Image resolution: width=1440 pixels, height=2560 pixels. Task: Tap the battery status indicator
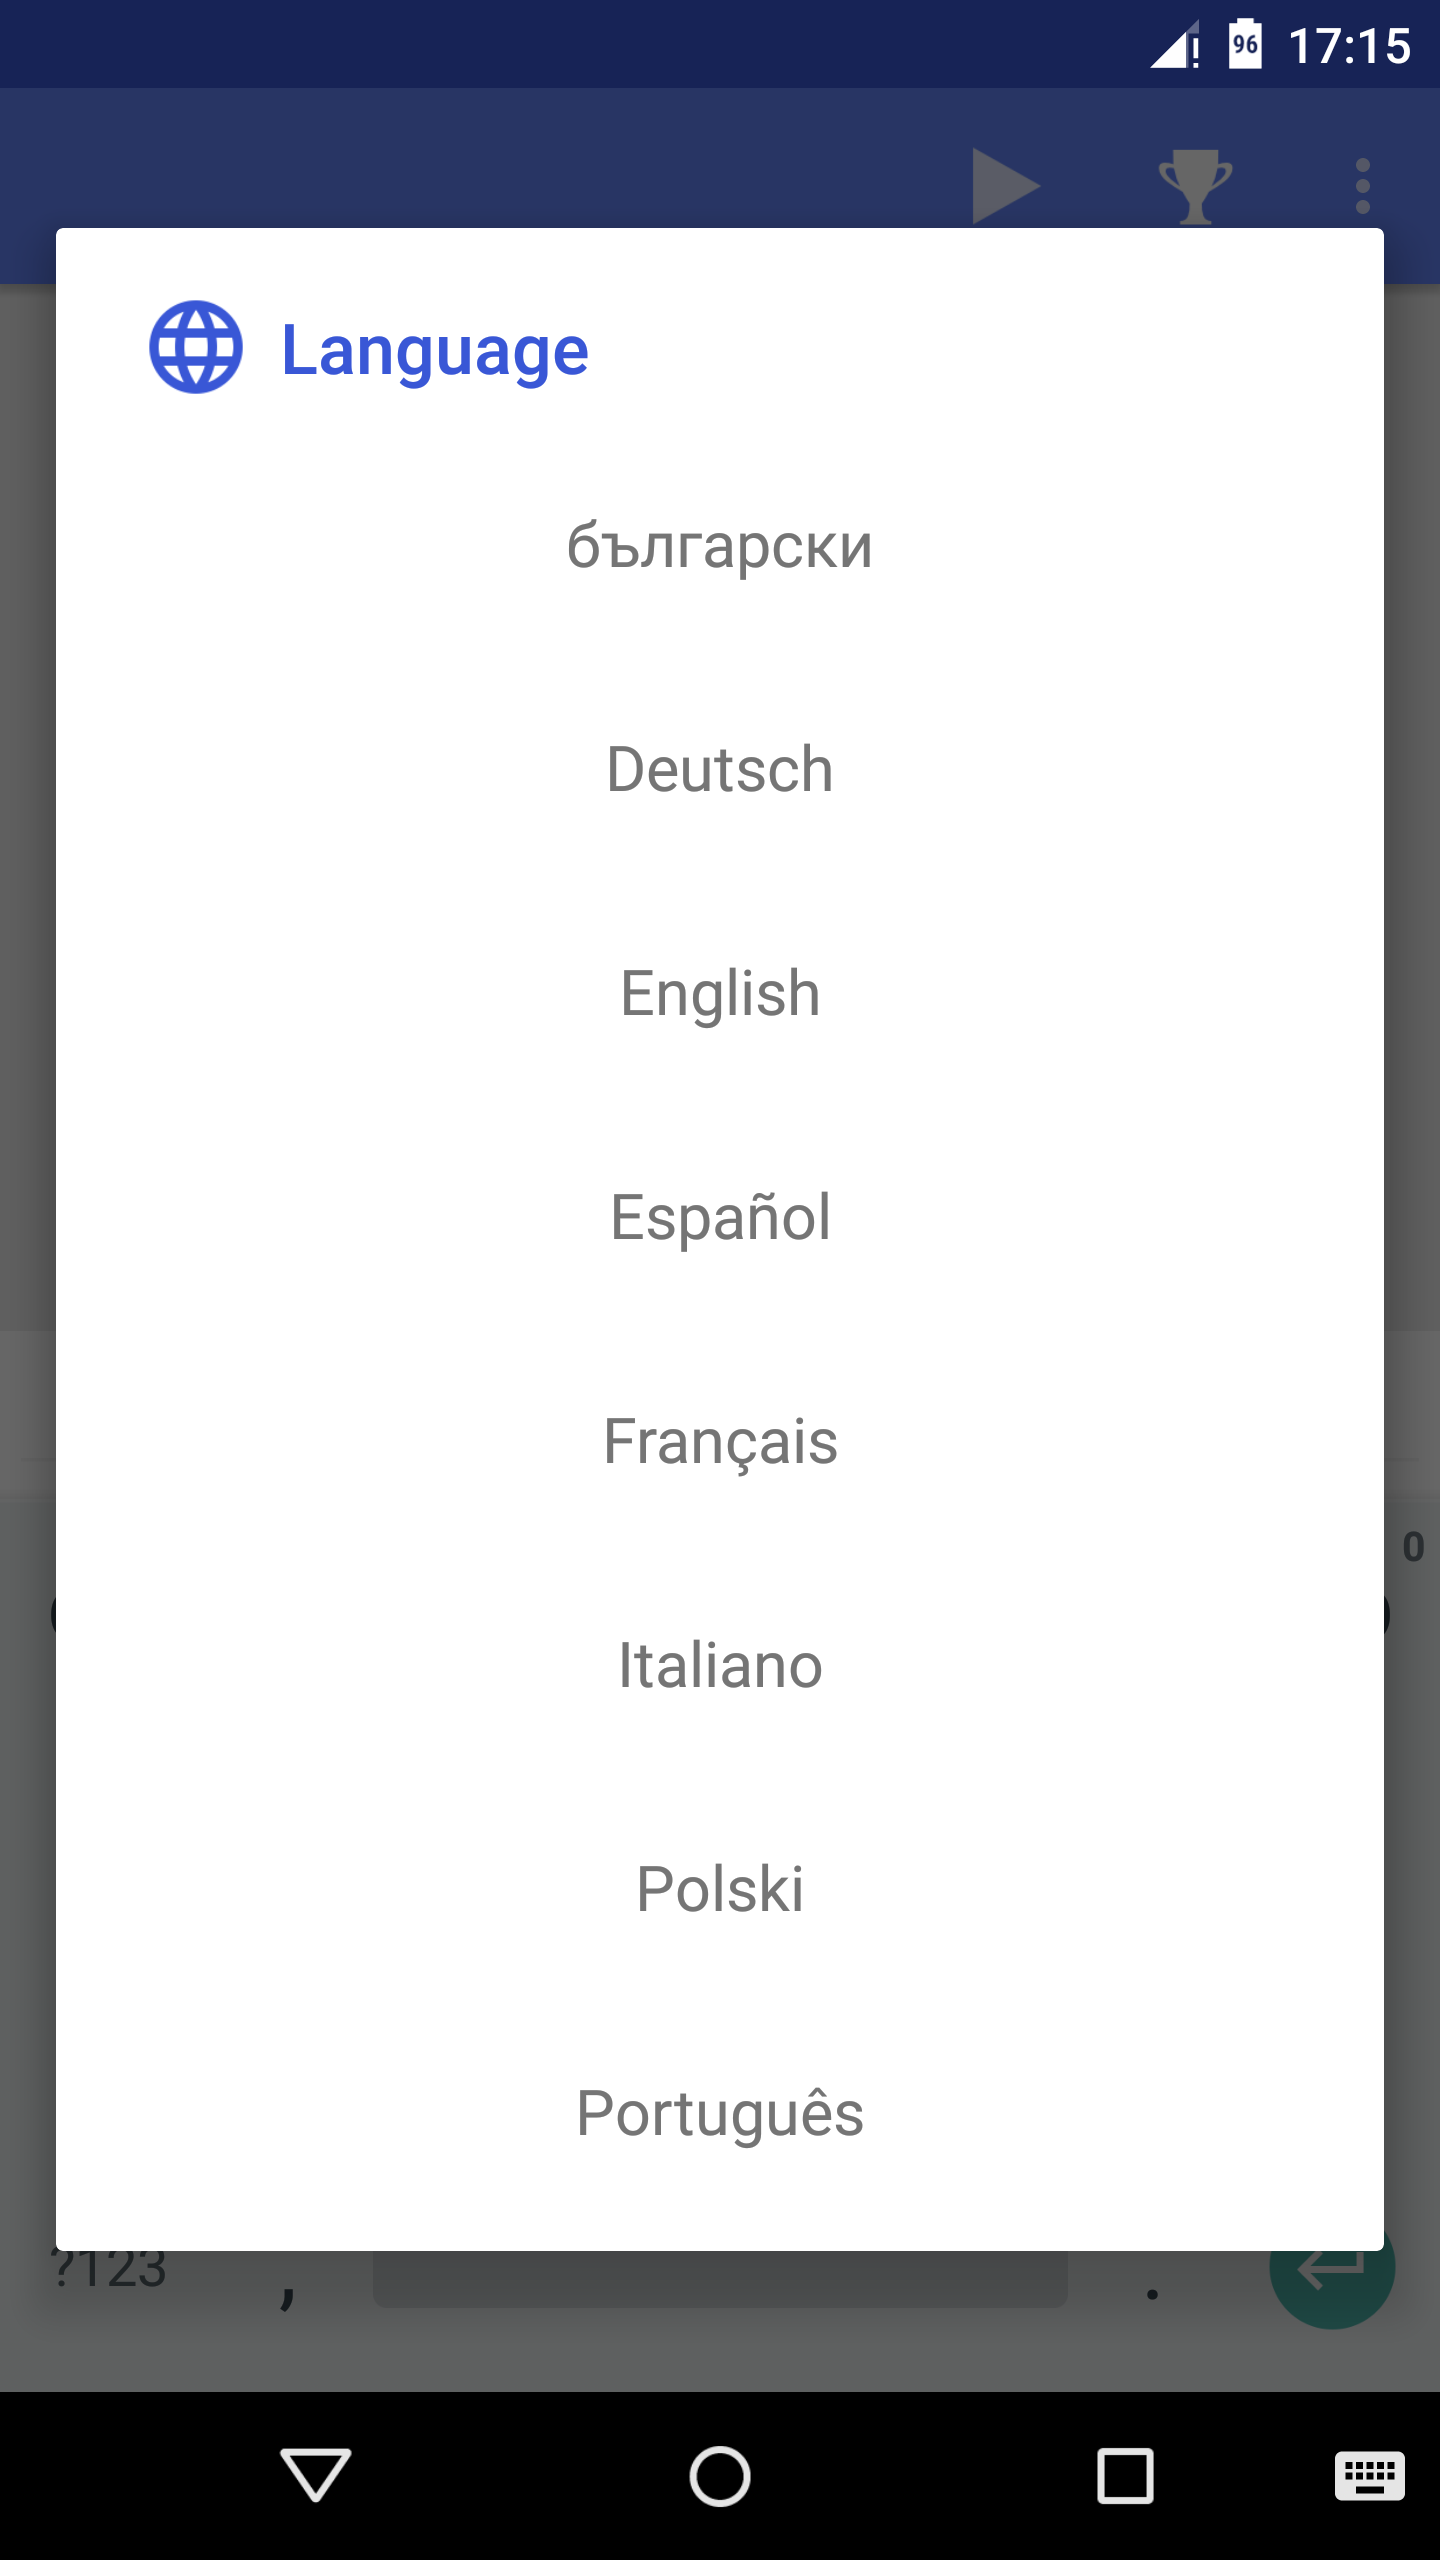click(1245, 45)
